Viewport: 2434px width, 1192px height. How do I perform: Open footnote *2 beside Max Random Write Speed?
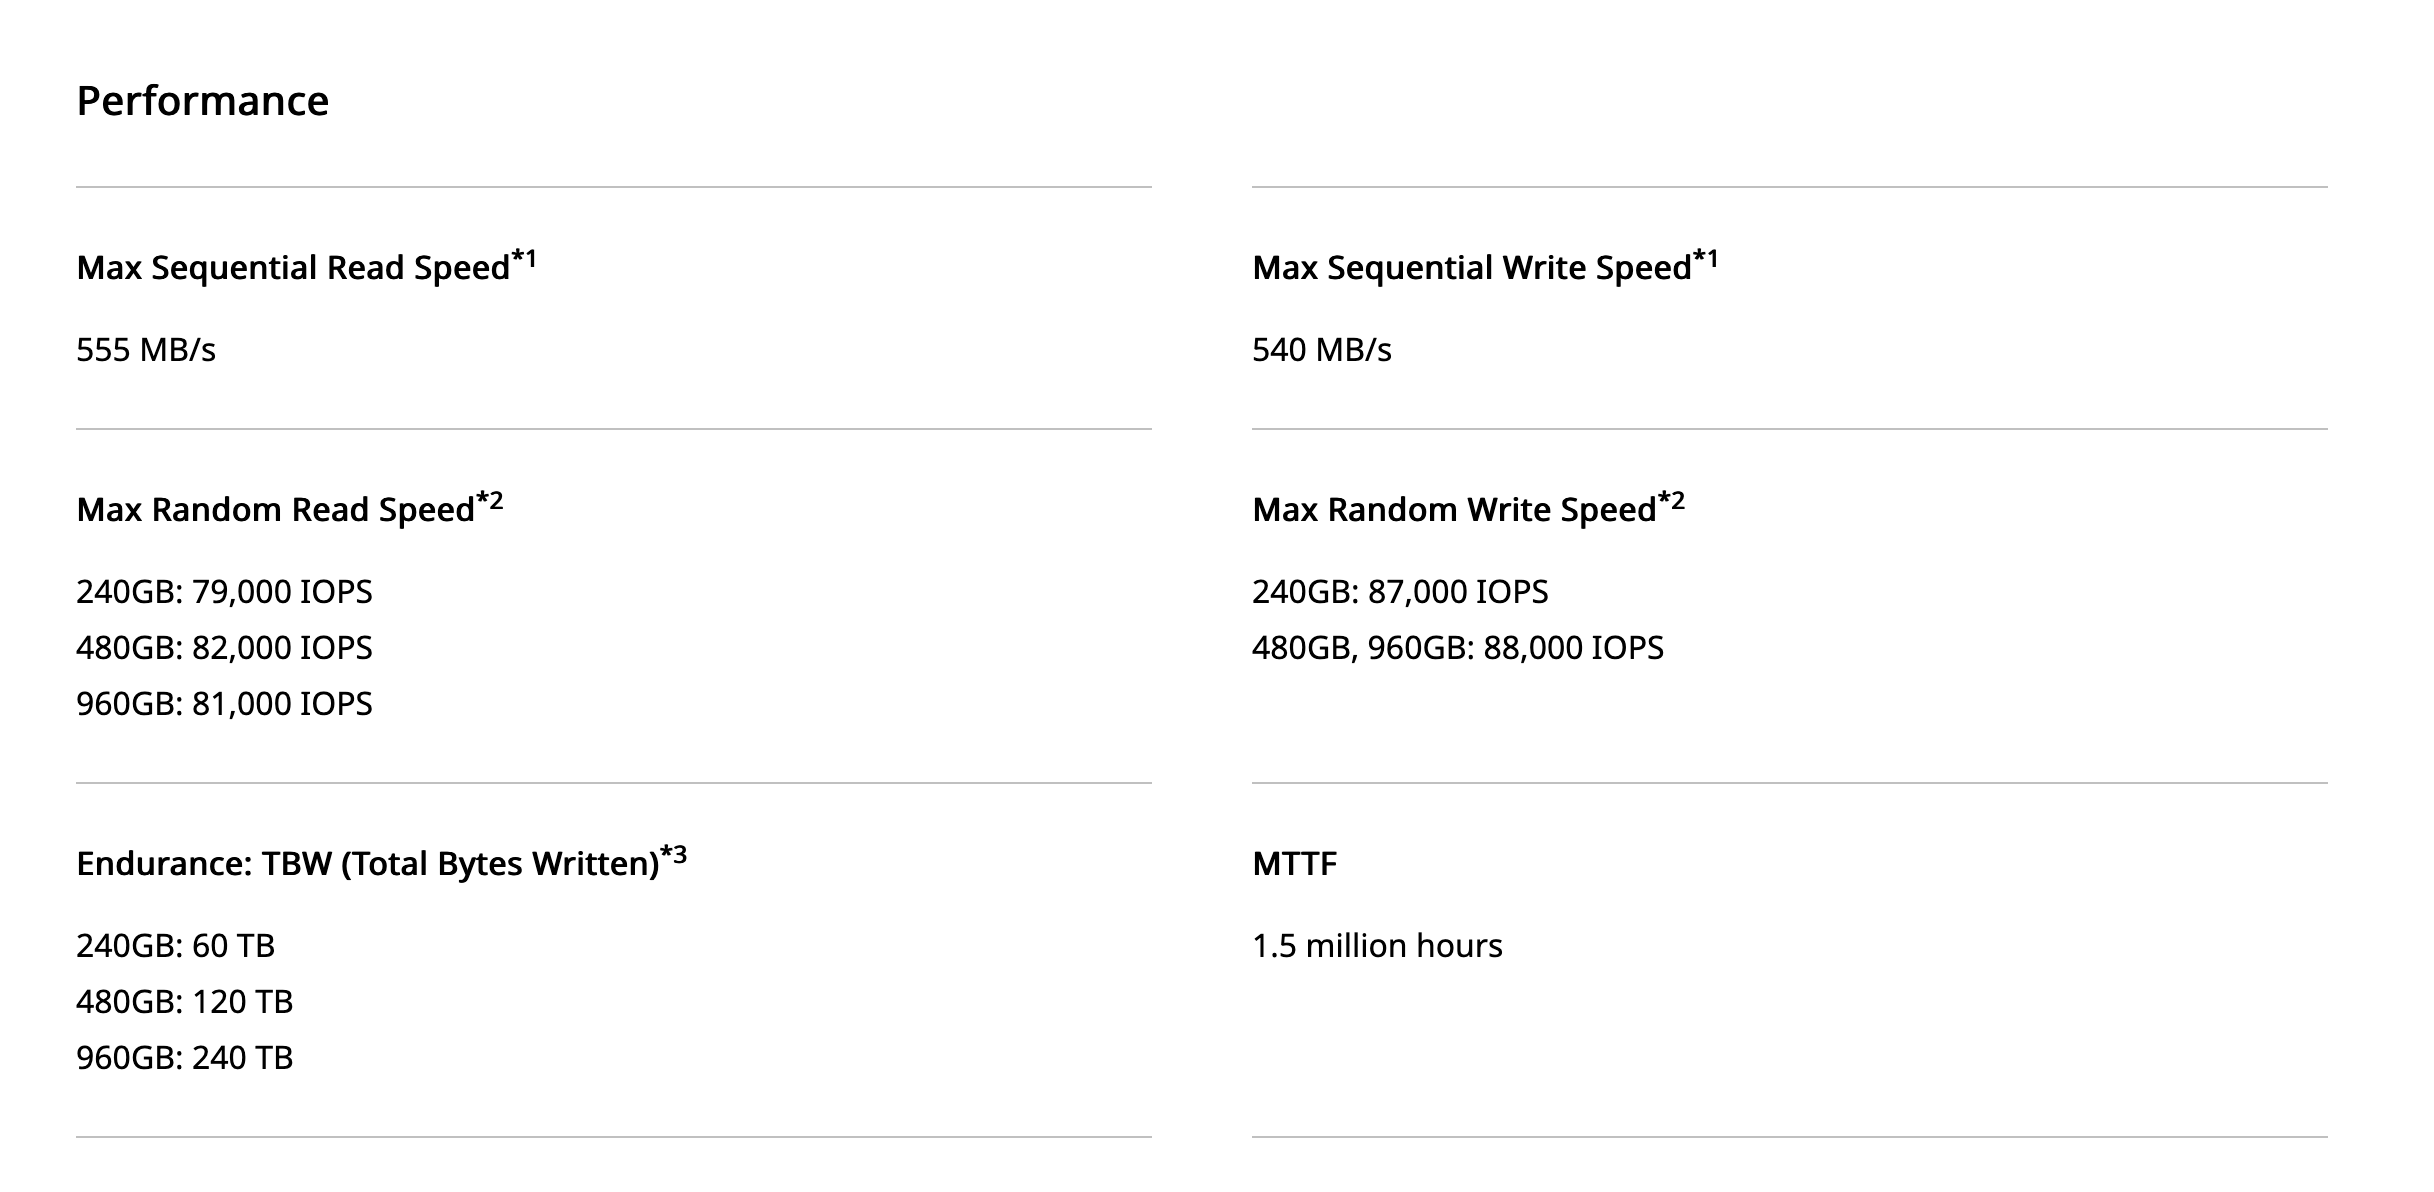coord(1672,501)
